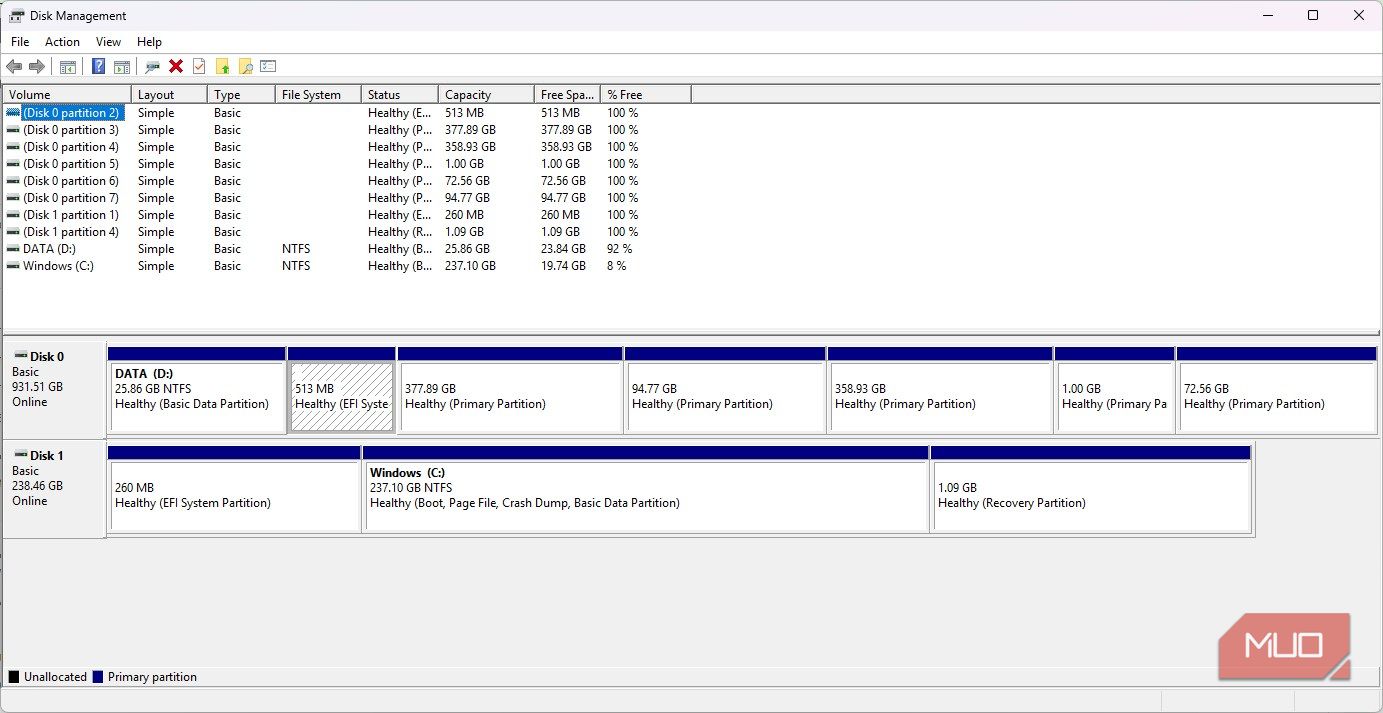The image size is (1383, 713).
Task: Click the yellow folder with green arrow icon
Action: (222, 67)
